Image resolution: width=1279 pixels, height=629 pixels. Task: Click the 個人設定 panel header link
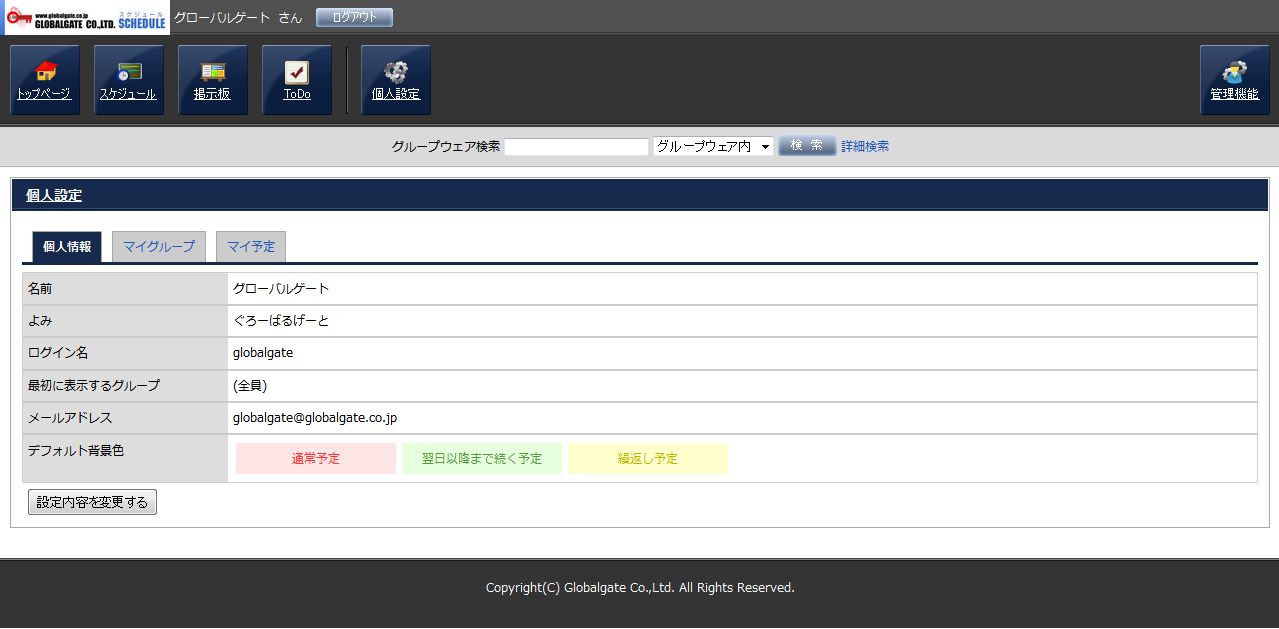[x=54, y=195]
